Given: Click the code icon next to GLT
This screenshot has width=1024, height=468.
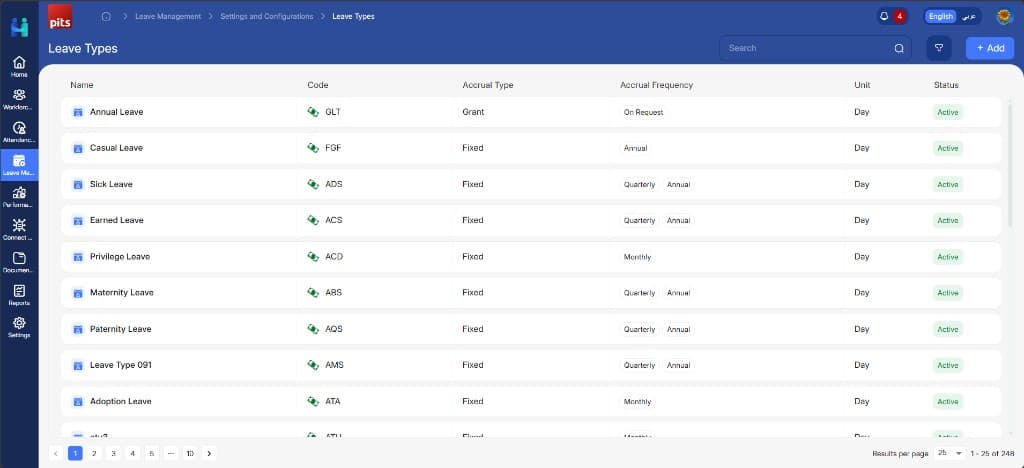Looking at the screenshot, I should pyautogui.click(x=313, y=112).
